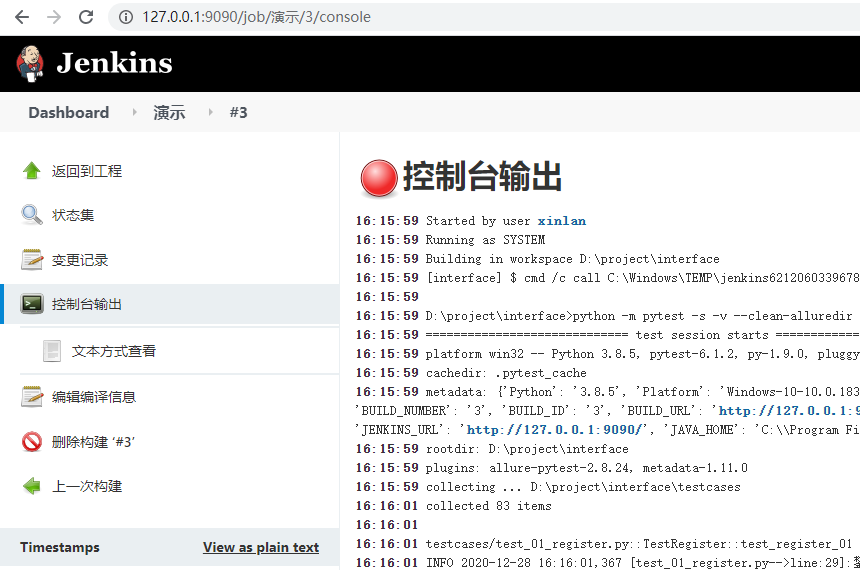
Task: Click the green left arrow for 上一次构建
Action: [32, 486]
